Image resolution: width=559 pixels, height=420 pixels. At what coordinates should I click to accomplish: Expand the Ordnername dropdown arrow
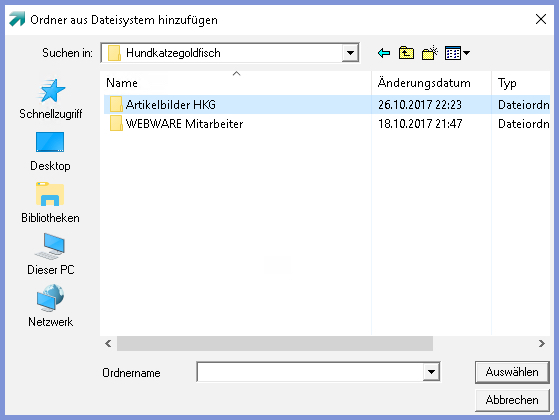(431, 372)
